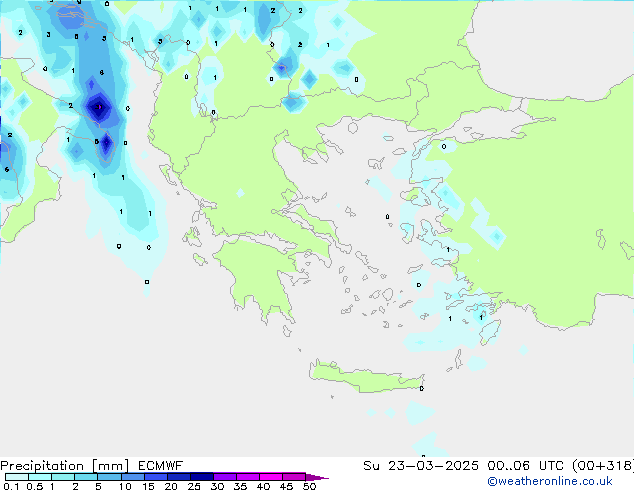
Task: Click the legend value label "15"
Action: click(x=148, y=486)
